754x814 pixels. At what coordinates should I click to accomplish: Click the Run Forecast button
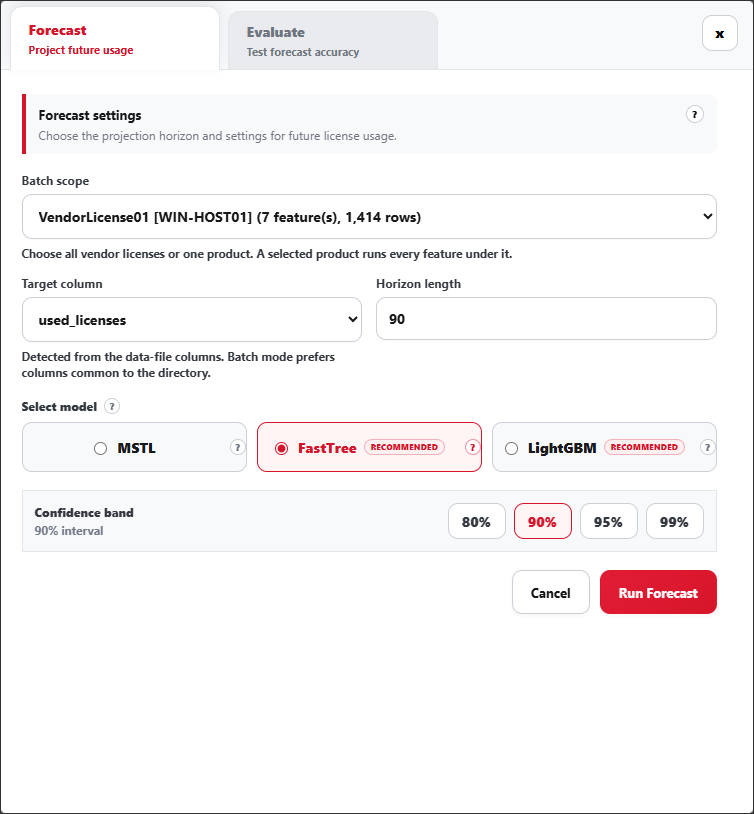(658, 592)
